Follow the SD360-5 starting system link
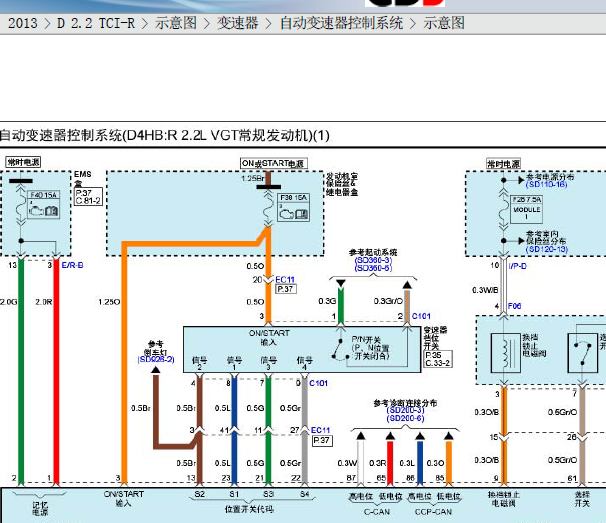The image size is (606, 523). tap(373, 268)
